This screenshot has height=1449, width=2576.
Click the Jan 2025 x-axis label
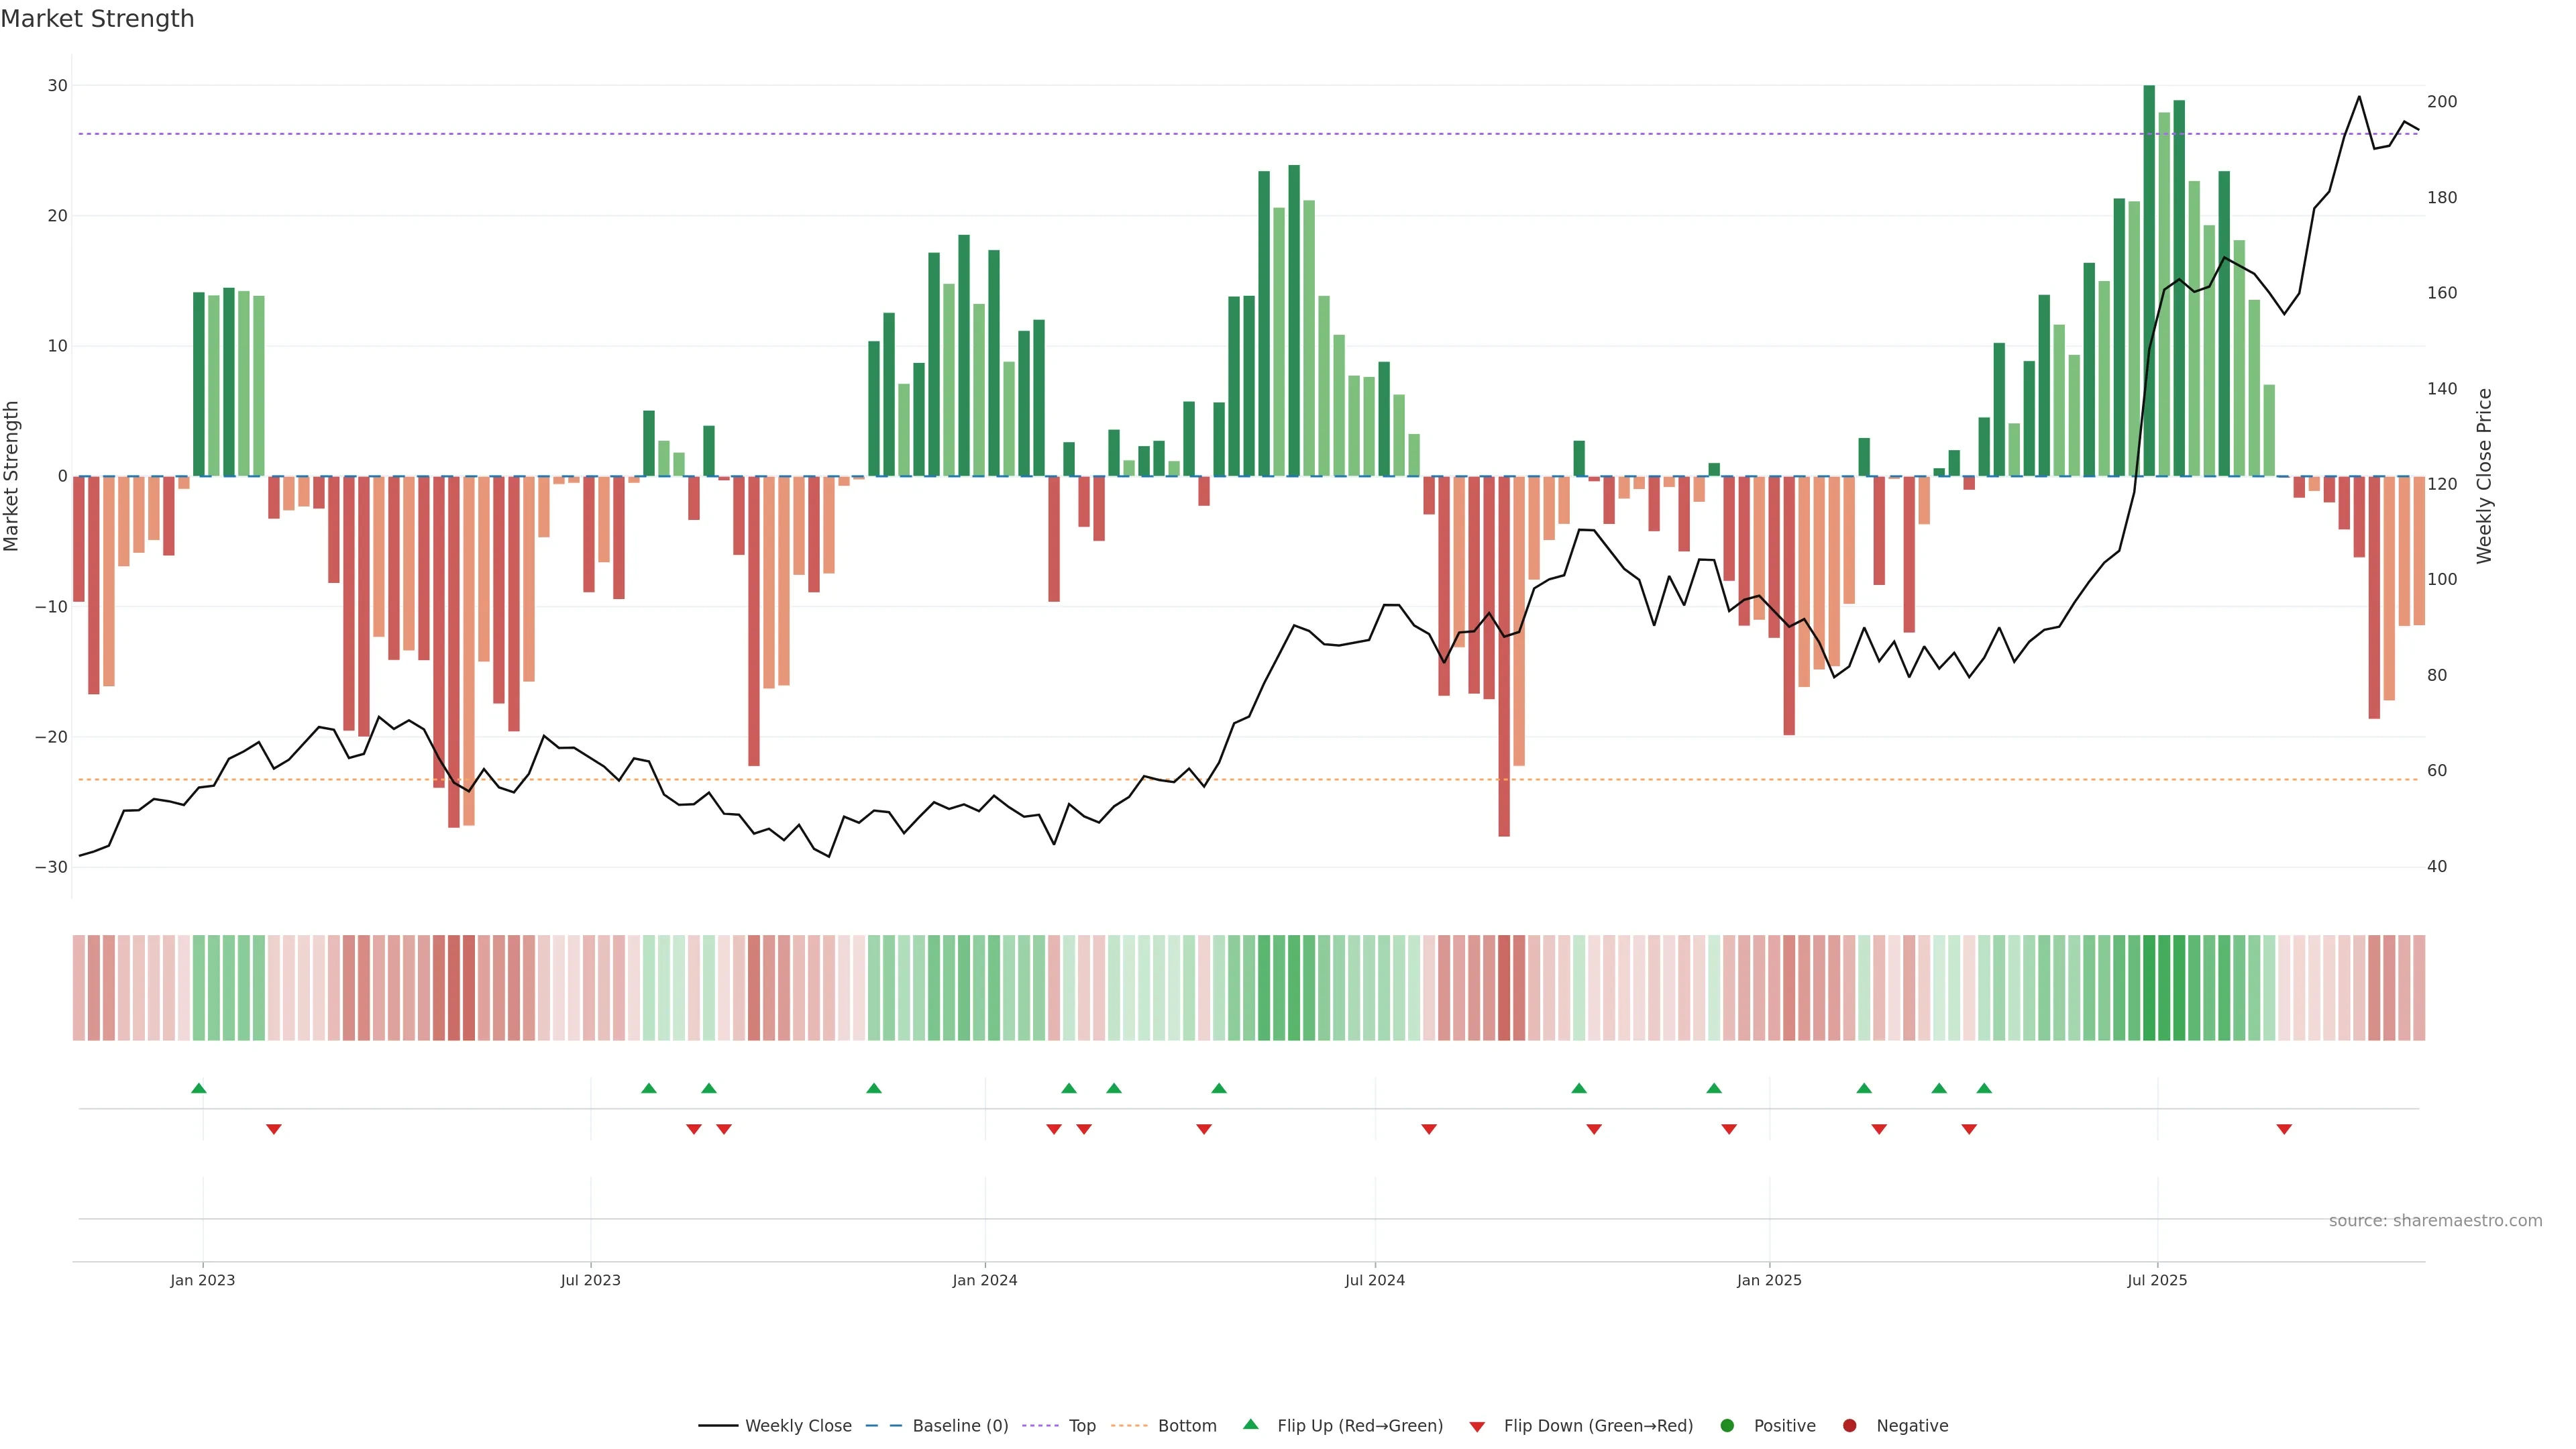1769,1280
